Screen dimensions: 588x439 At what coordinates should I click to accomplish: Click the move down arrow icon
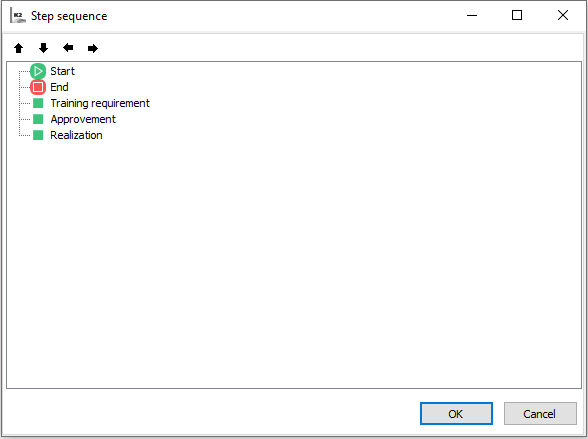pyautogui.click(x=44, y=48)
